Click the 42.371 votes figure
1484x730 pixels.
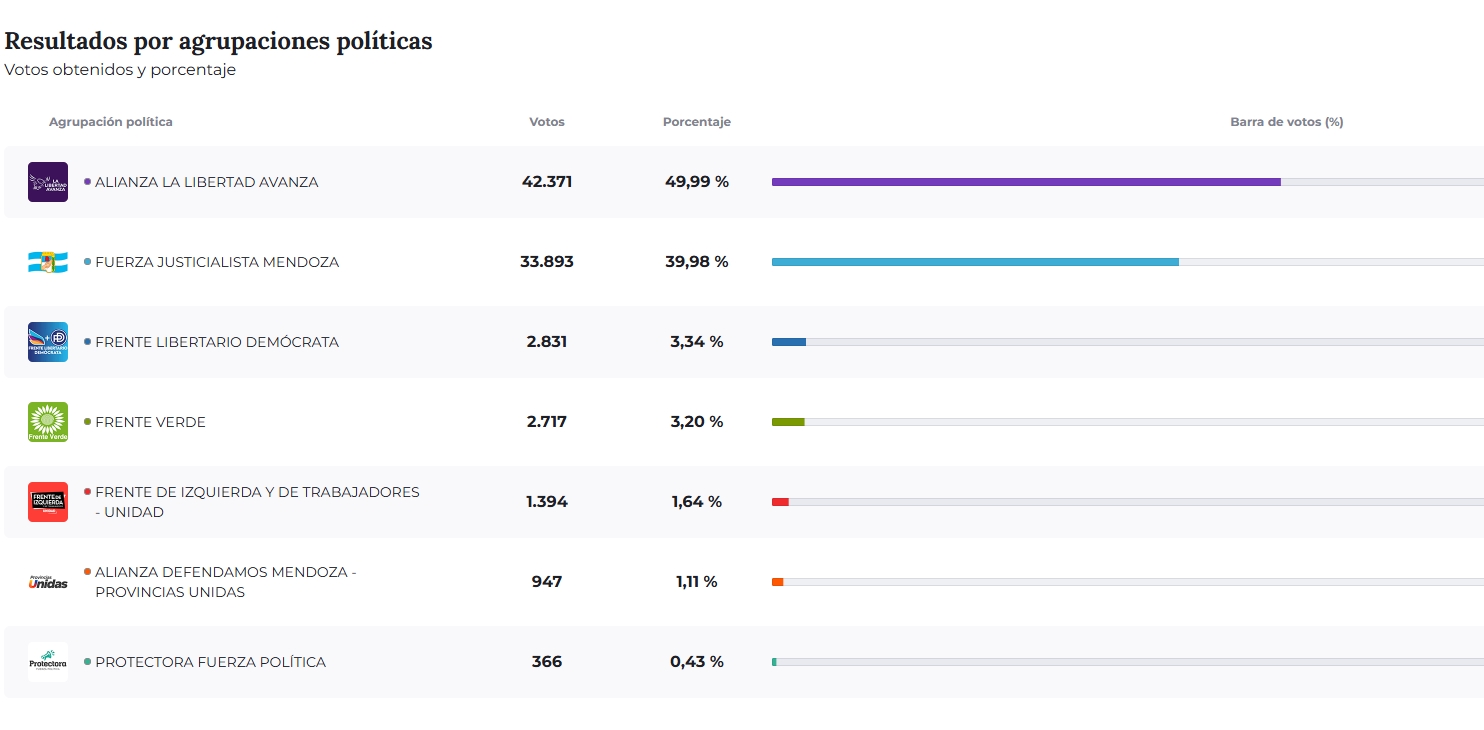pos(547,182)
